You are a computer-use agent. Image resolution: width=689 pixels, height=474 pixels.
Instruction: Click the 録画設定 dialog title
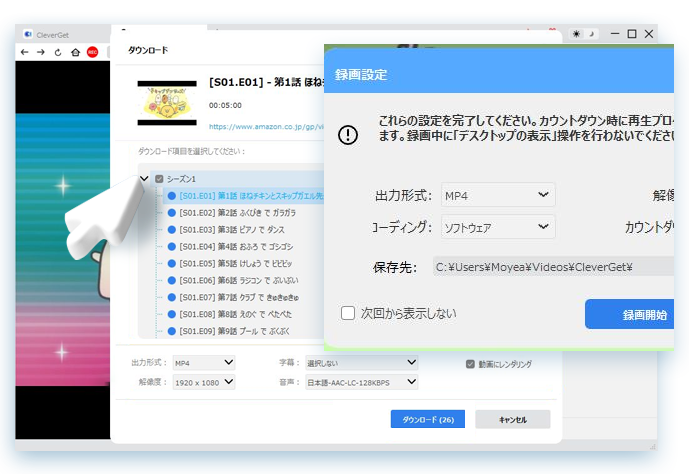(361, 75)
